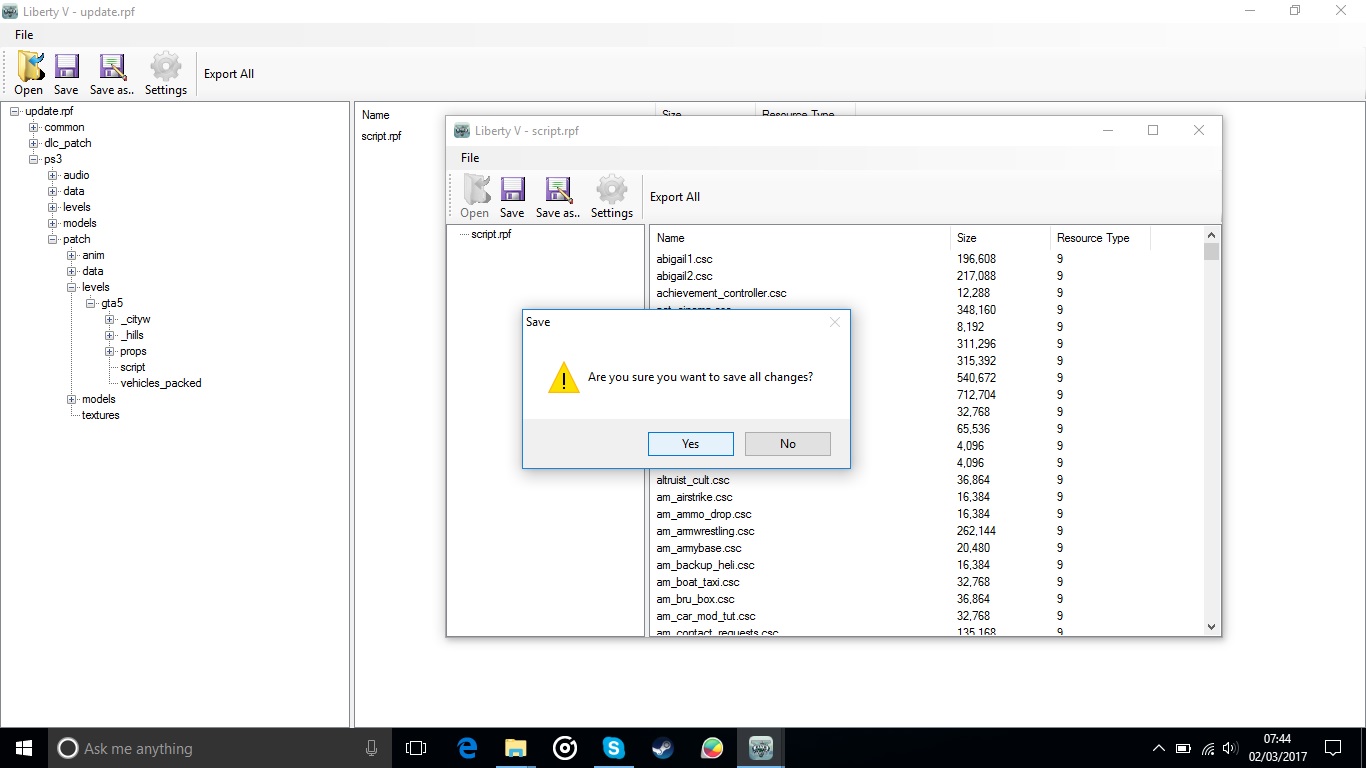Expand the dlc_patch tree node

click(x=34, y=143)
